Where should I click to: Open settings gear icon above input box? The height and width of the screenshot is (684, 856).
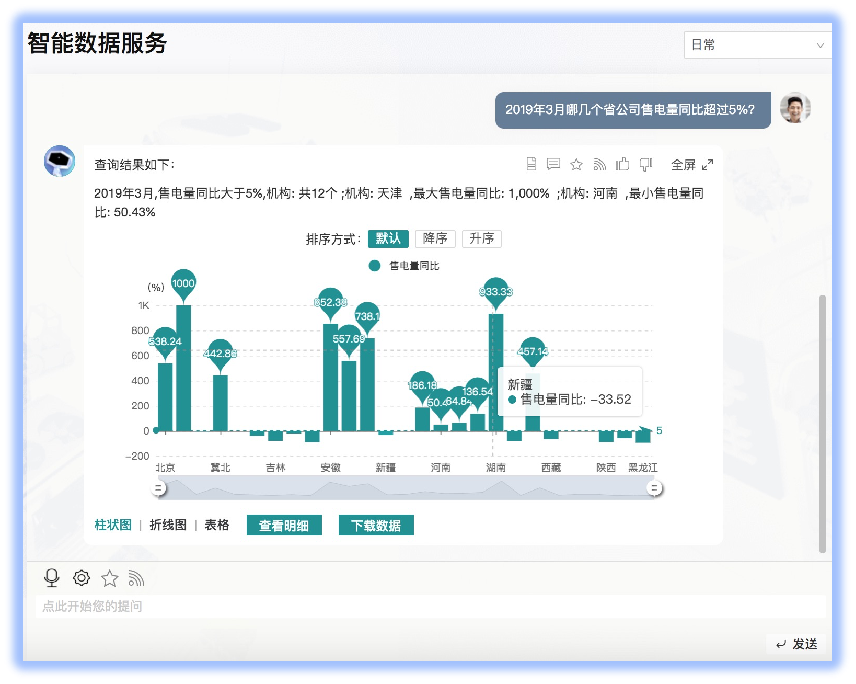[81, 578]
